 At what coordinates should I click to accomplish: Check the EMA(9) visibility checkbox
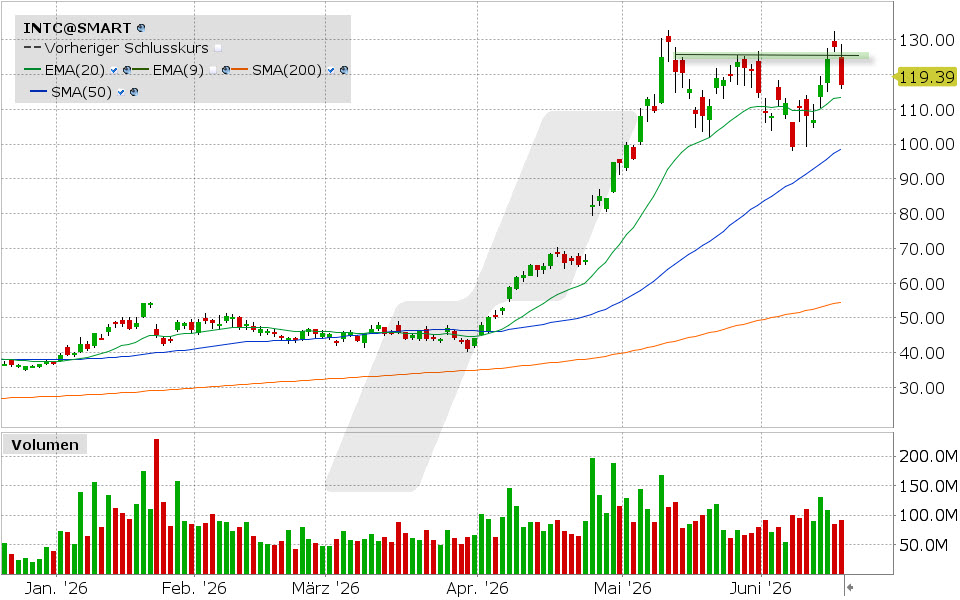[212, 70]
